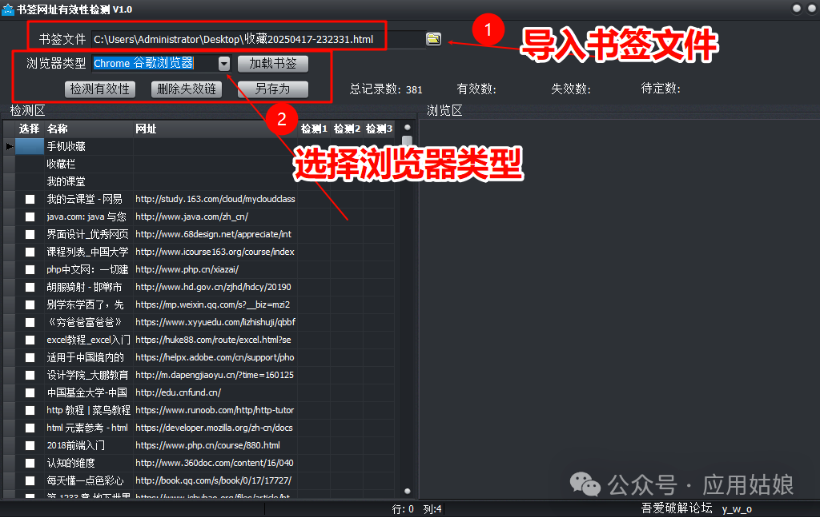820x517 pixels.
Task: Tick checkbox for 课程列表_中国大学 row
Action: [x=30, y=252]
